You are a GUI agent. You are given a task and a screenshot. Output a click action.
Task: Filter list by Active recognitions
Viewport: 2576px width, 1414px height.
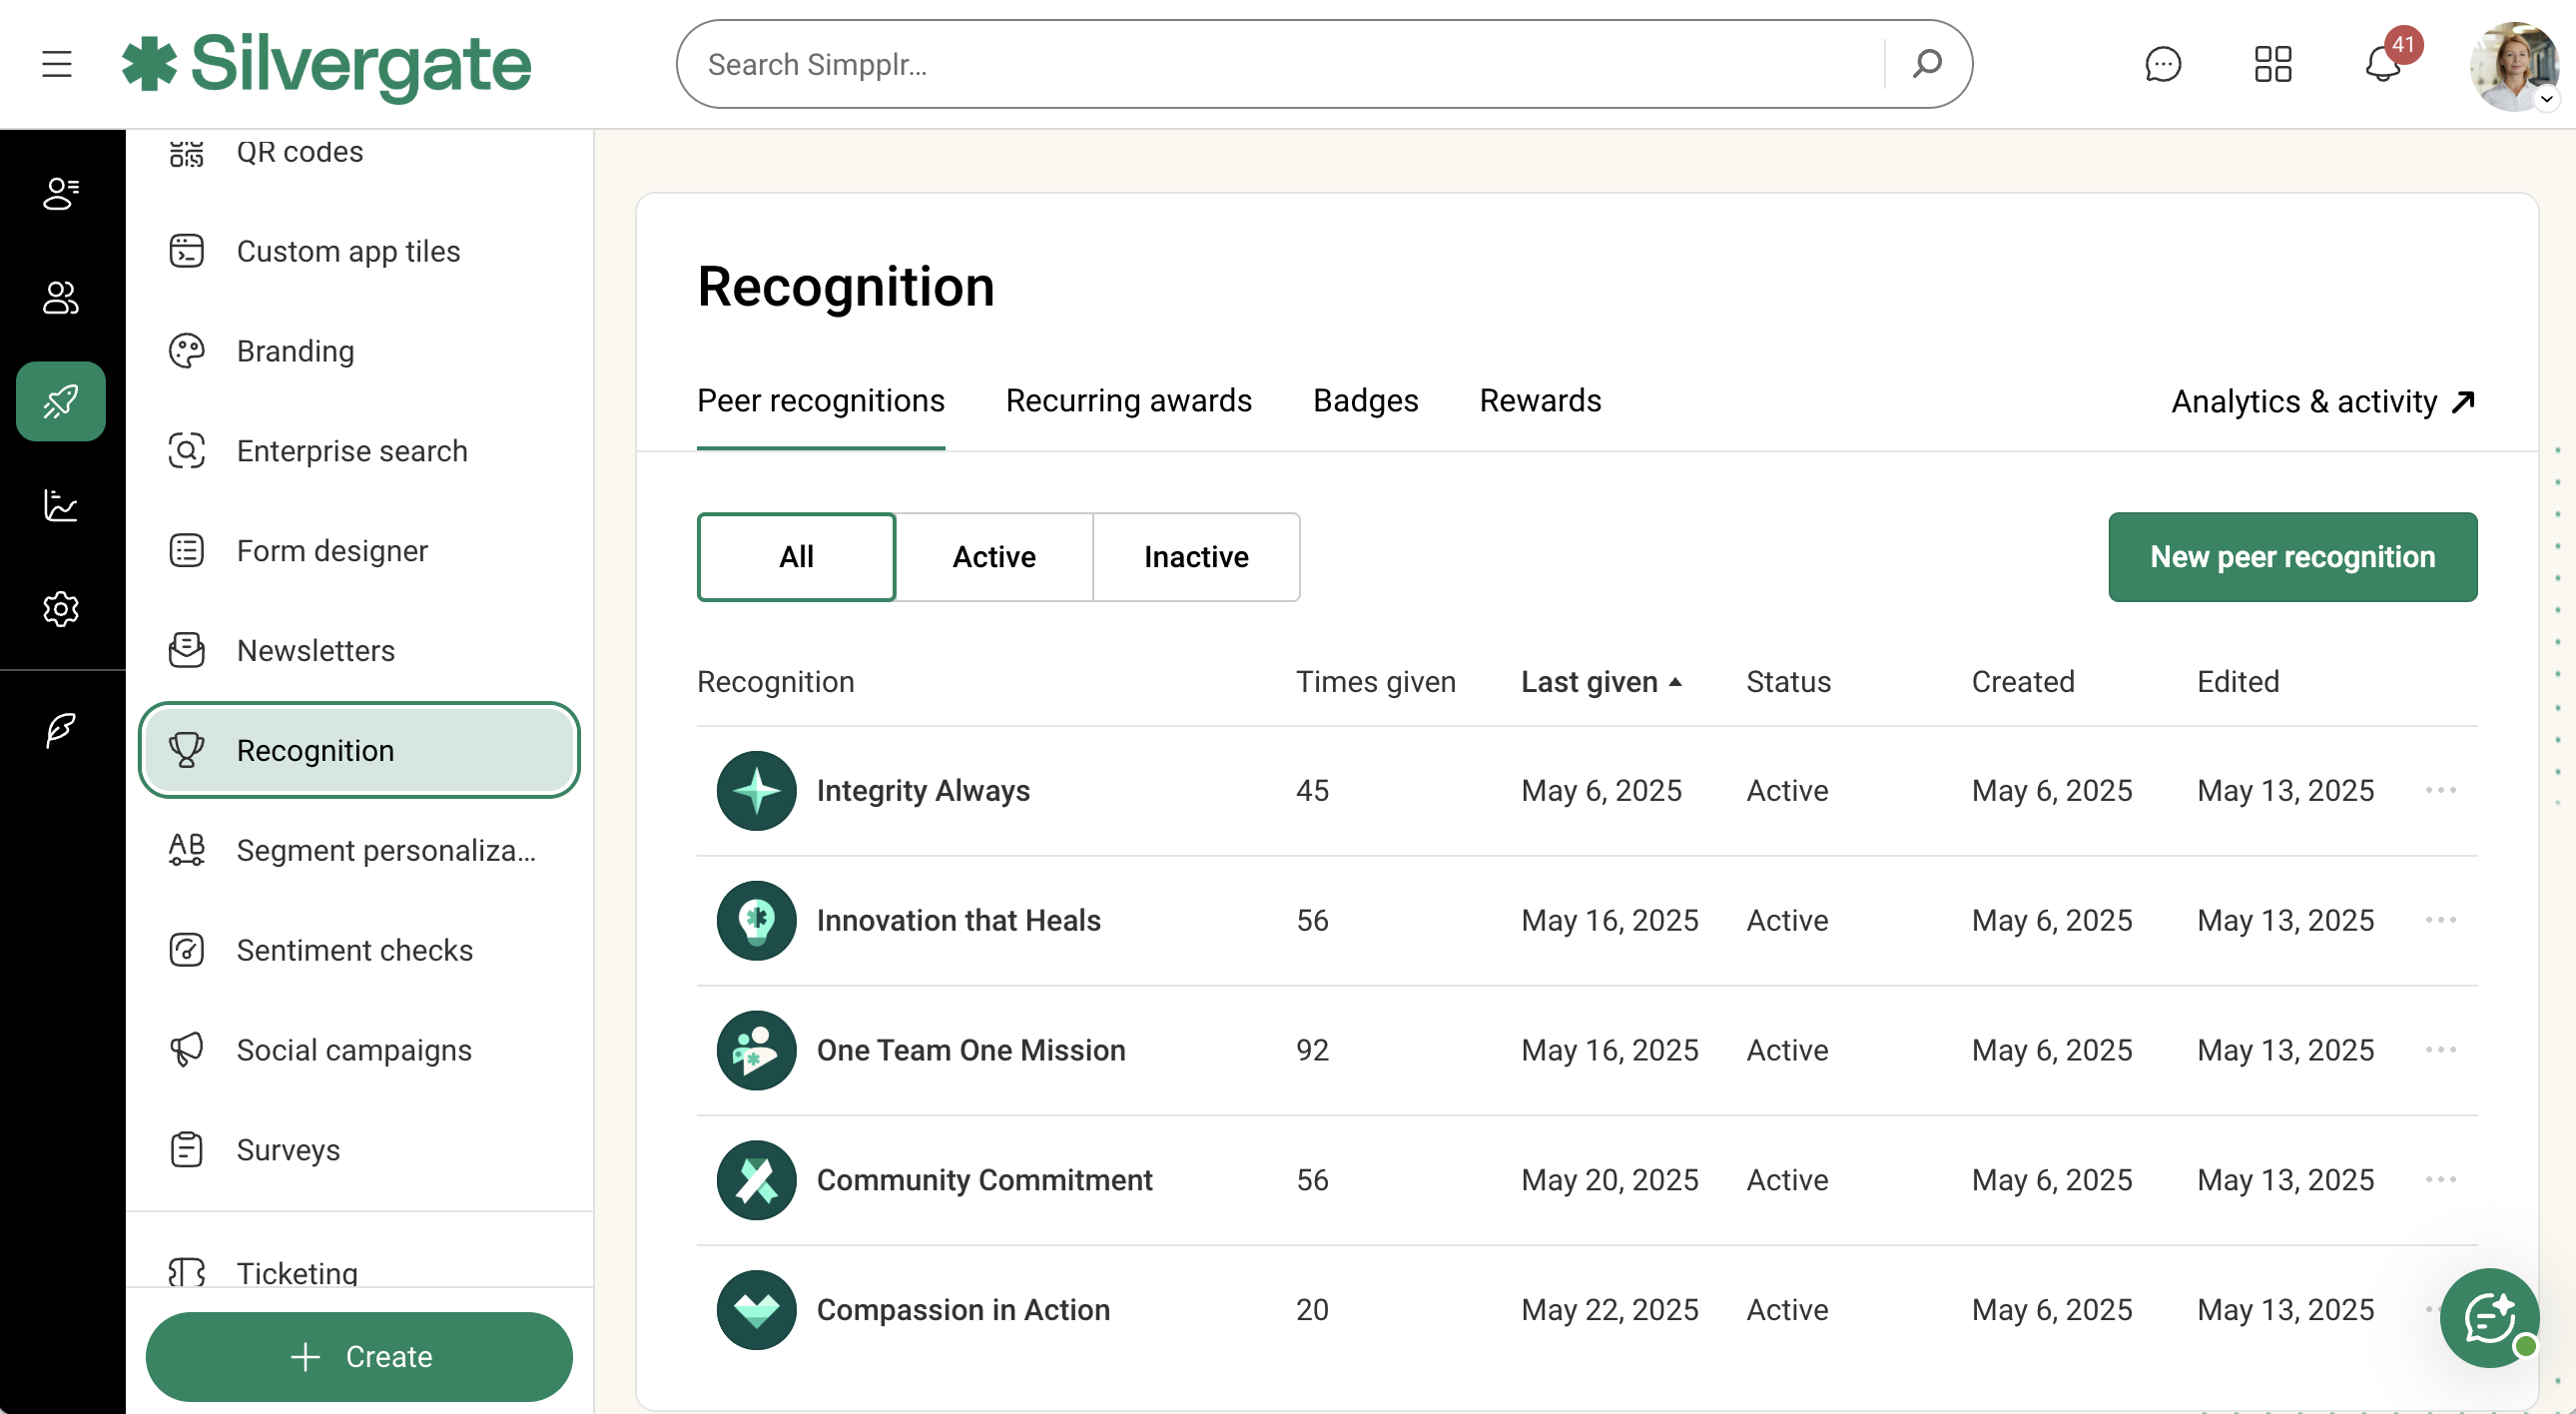994,557
